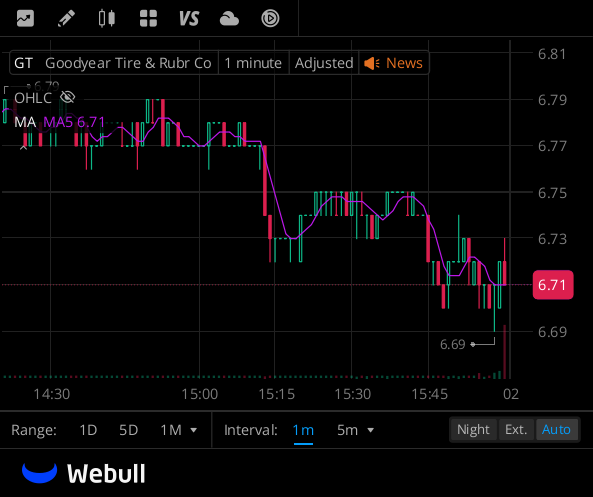The height and width of the screenshot is (497, 593).
Task: Select the 1M range
Action: click(171, 430)
